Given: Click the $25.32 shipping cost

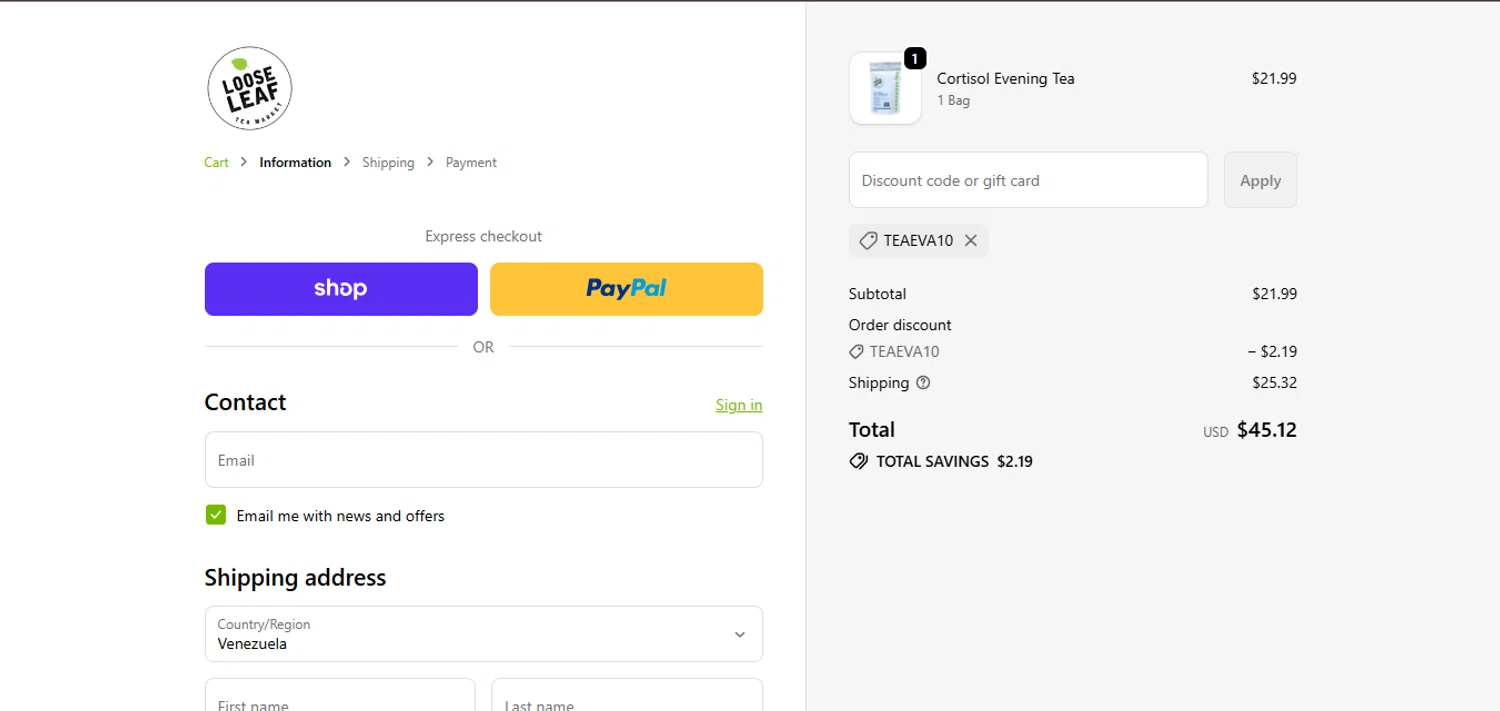Looking at the screenshot, I should click(1274, 383).
